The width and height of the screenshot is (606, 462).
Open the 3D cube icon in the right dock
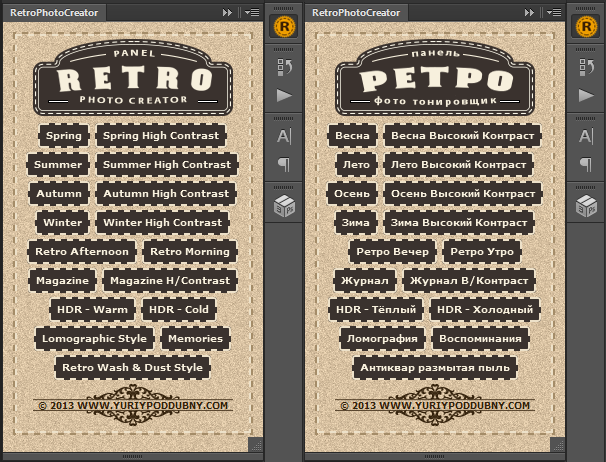click(584, 205)
